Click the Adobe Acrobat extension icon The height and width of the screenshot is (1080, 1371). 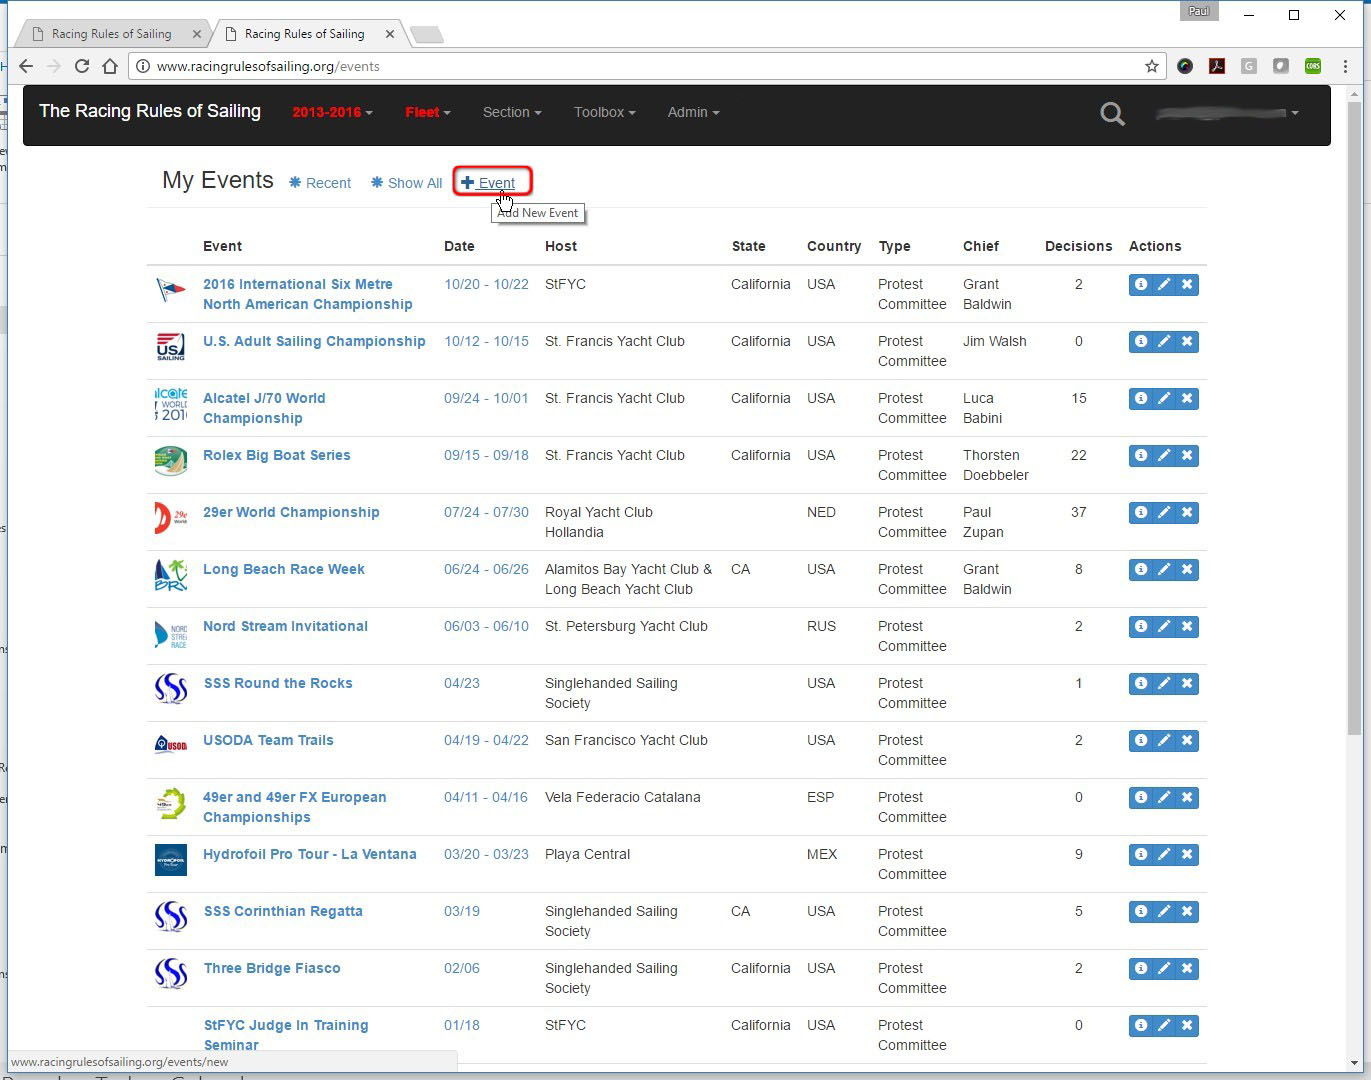1217,66
